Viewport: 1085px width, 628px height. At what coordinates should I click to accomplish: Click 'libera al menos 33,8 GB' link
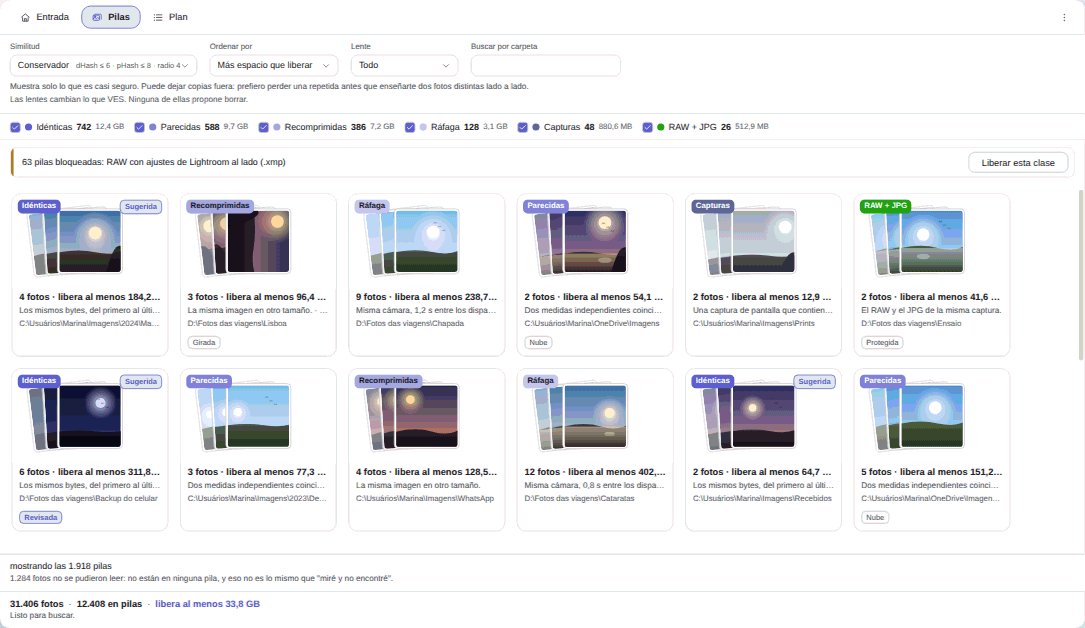click(x=208, y=604)
